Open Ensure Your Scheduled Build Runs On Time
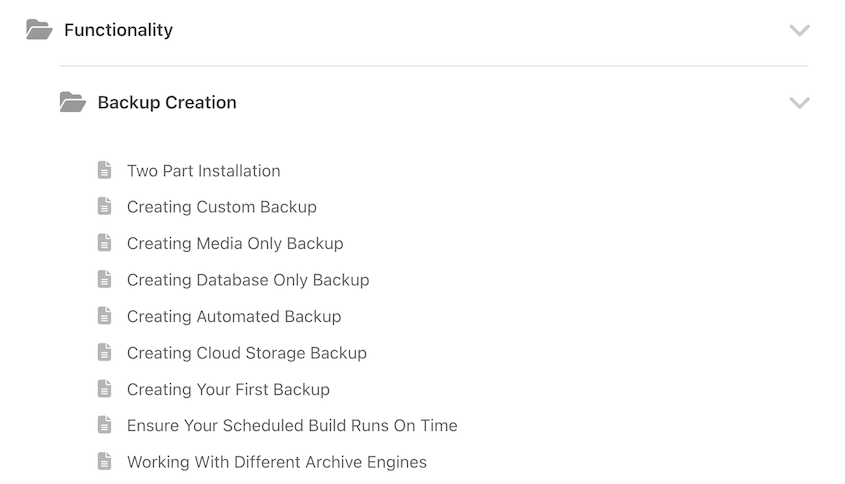The image size is (845, 484). pyautogui.click(x=292, y=426)
